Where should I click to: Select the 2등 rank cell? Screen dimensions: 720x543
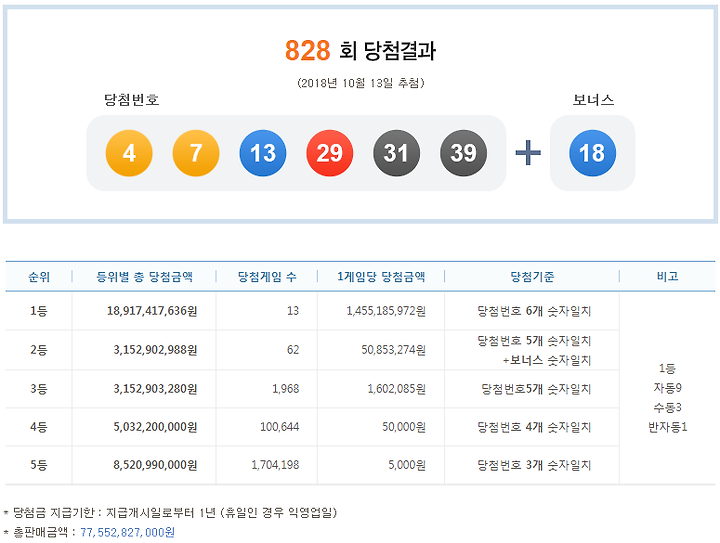[39, 350]
